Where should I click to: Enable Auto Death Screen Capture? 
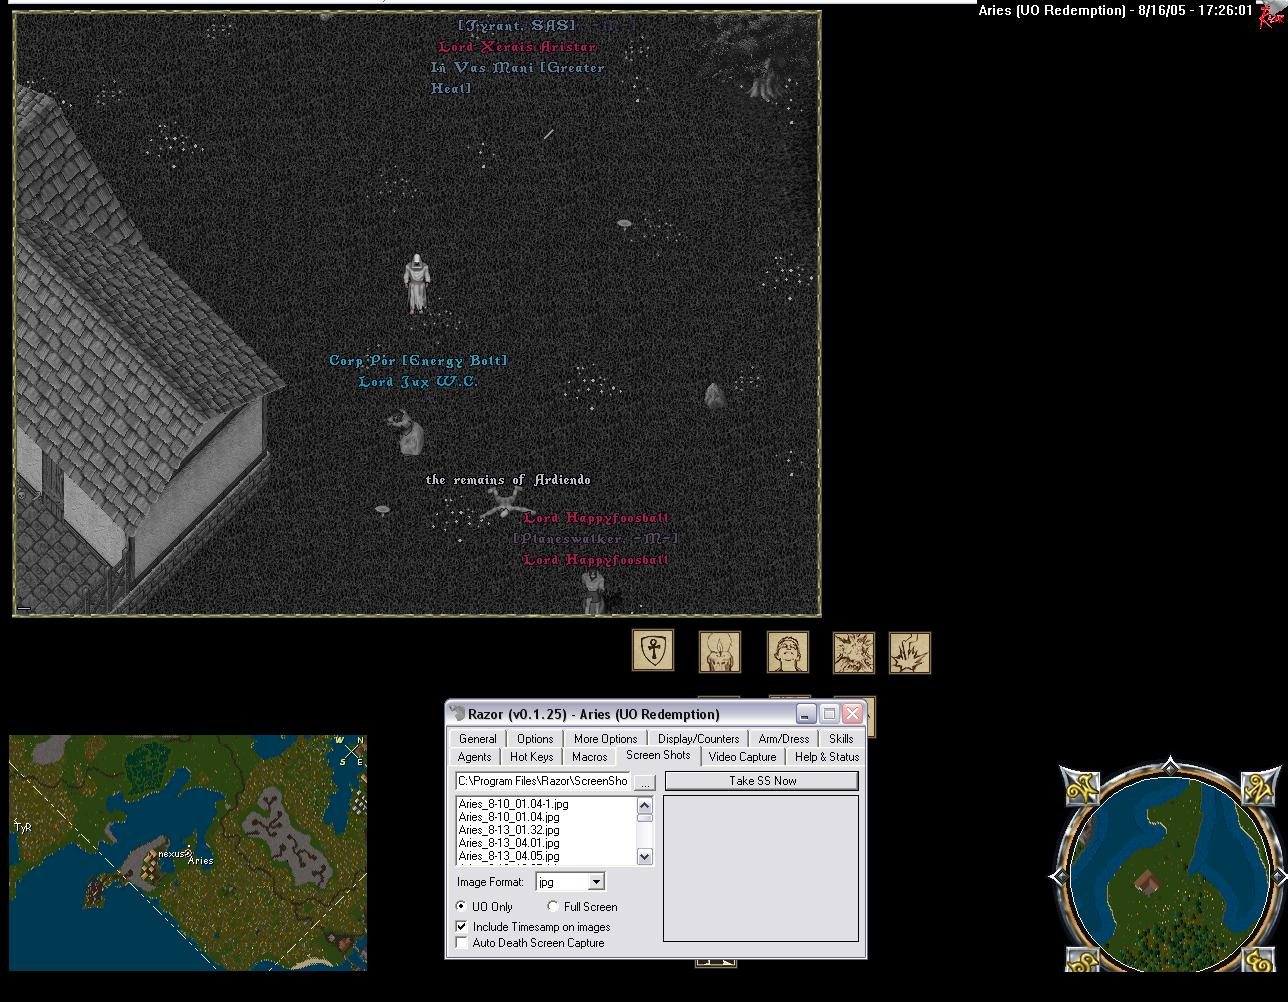[x=462, y=943]
